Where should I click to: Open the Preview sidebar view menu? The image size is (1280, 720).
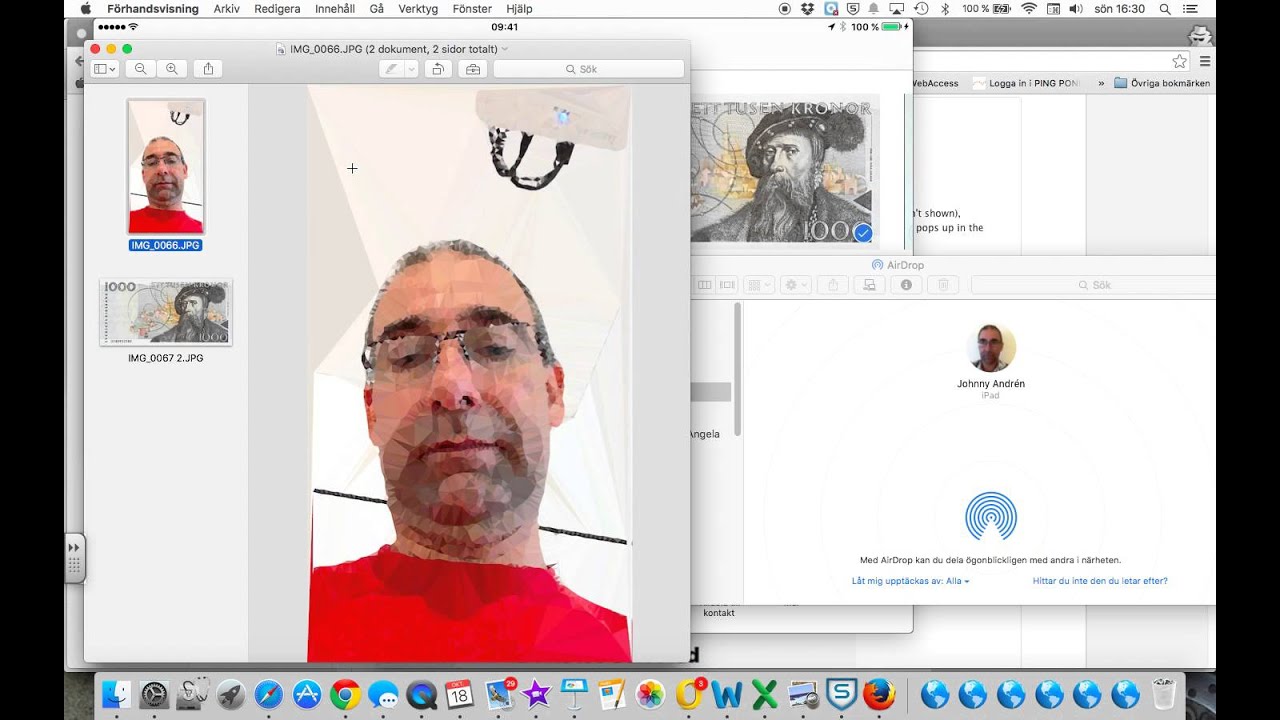pos(104,69)
